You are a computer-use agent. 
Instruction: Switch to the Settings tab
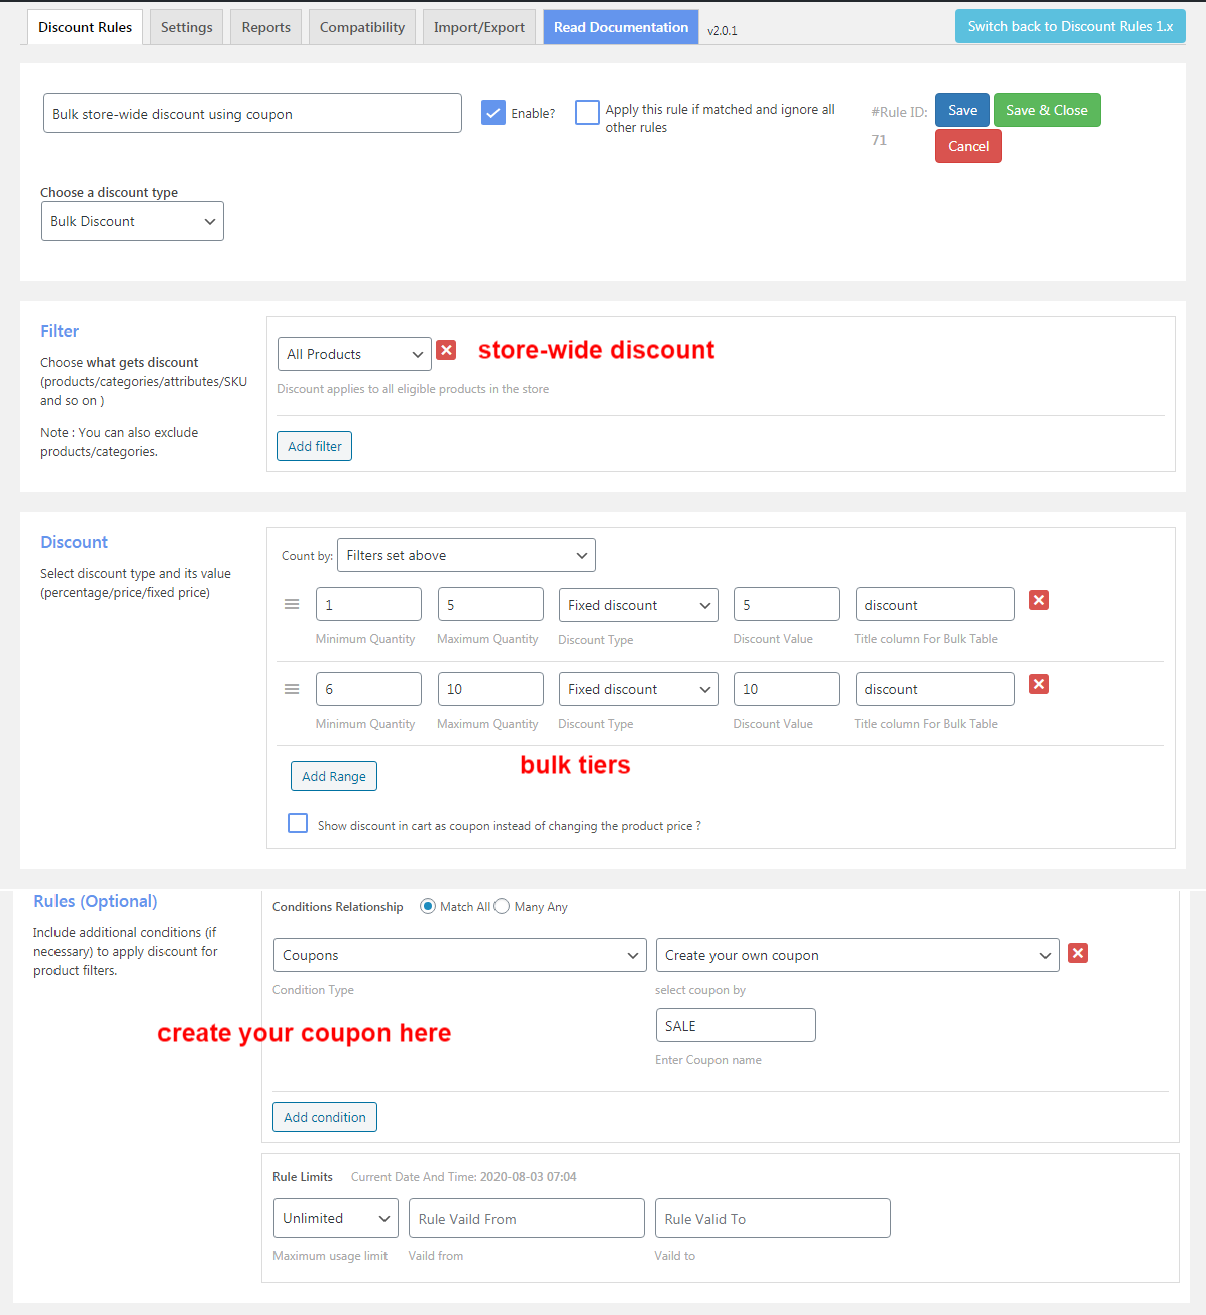click(186, 27)
